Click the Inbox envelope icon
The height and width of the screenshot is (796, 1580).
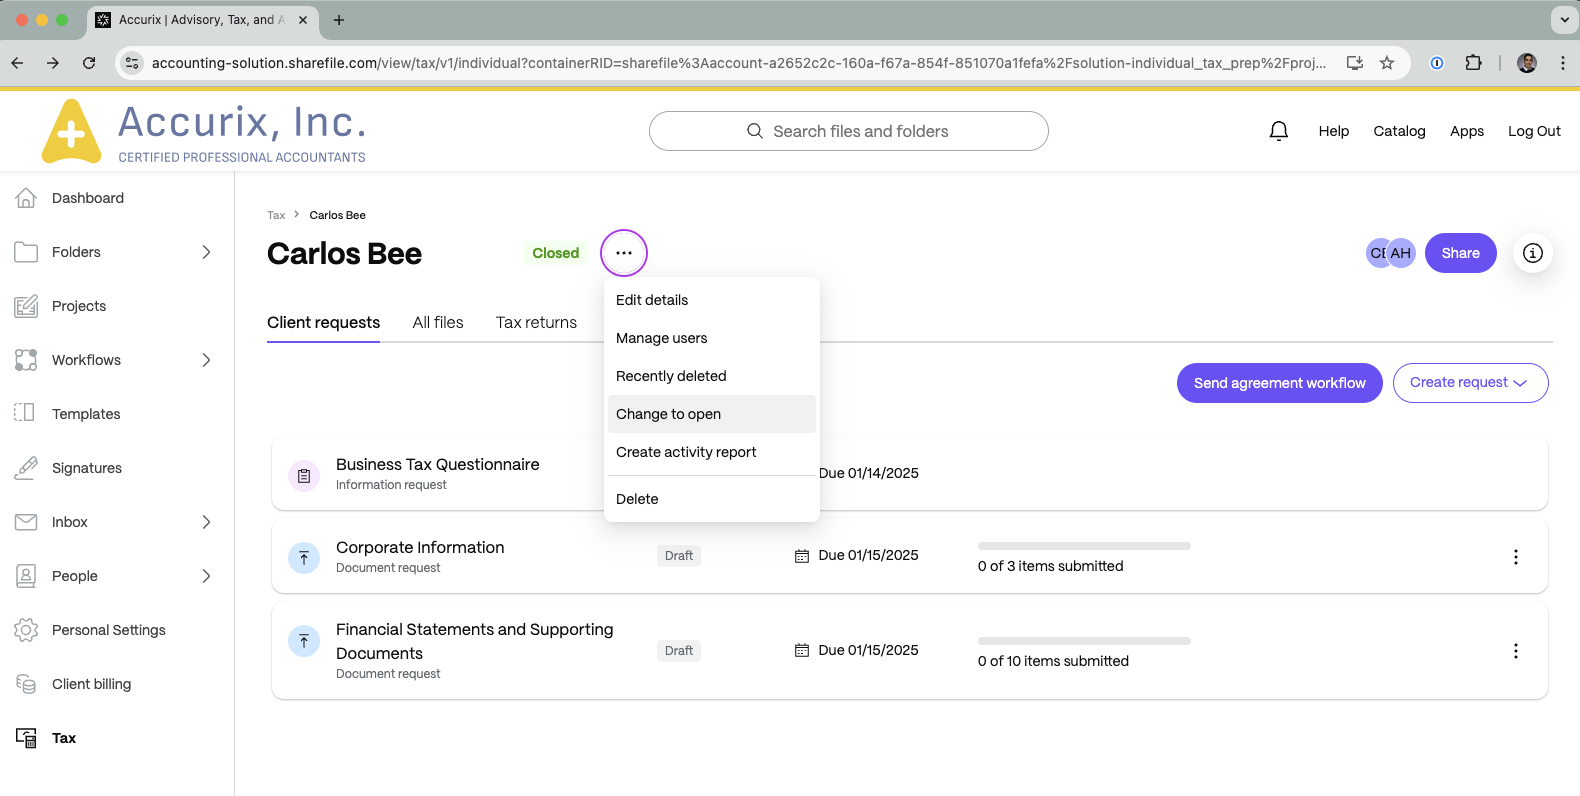tap(26, 522)
